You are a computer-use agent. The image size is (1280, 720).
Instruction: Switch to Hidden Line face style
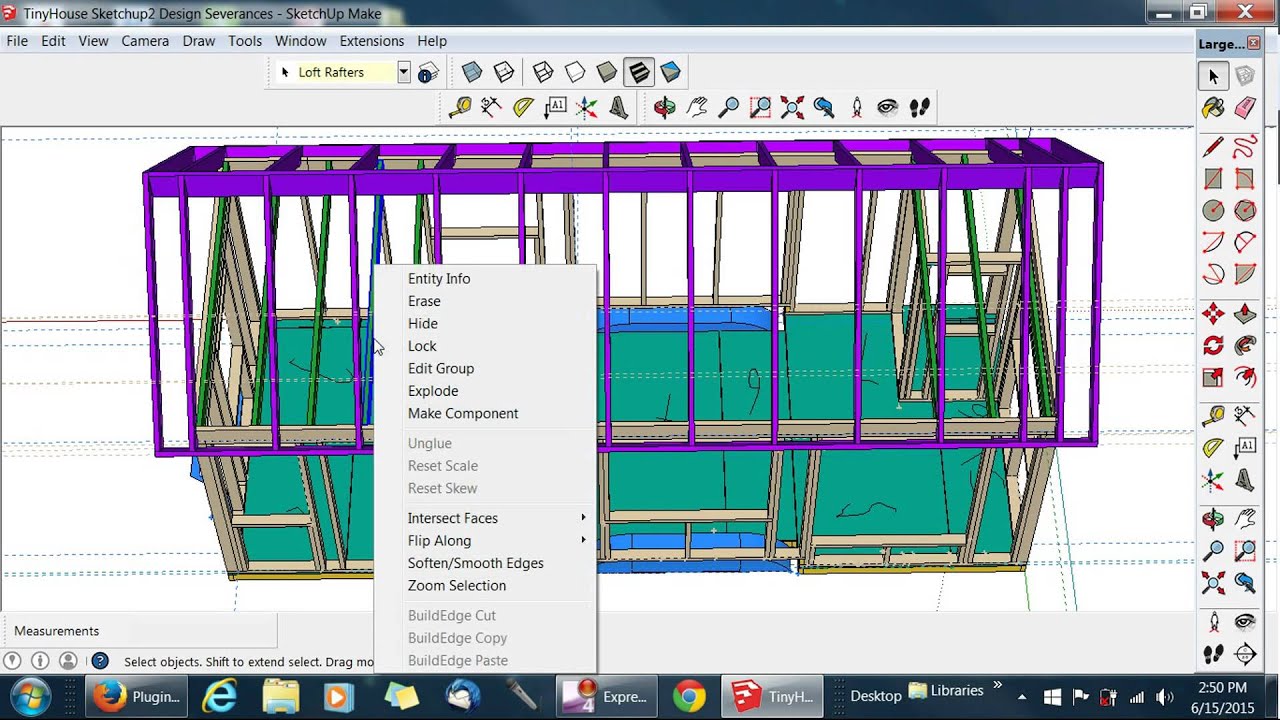point(575,72)
